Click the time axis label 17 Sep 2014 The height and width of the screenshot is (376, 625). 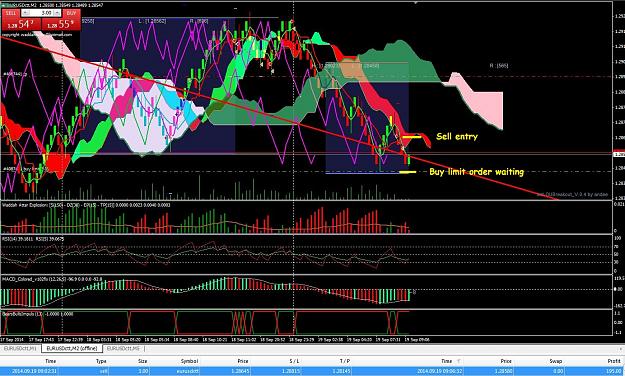(x=12, y=340)
